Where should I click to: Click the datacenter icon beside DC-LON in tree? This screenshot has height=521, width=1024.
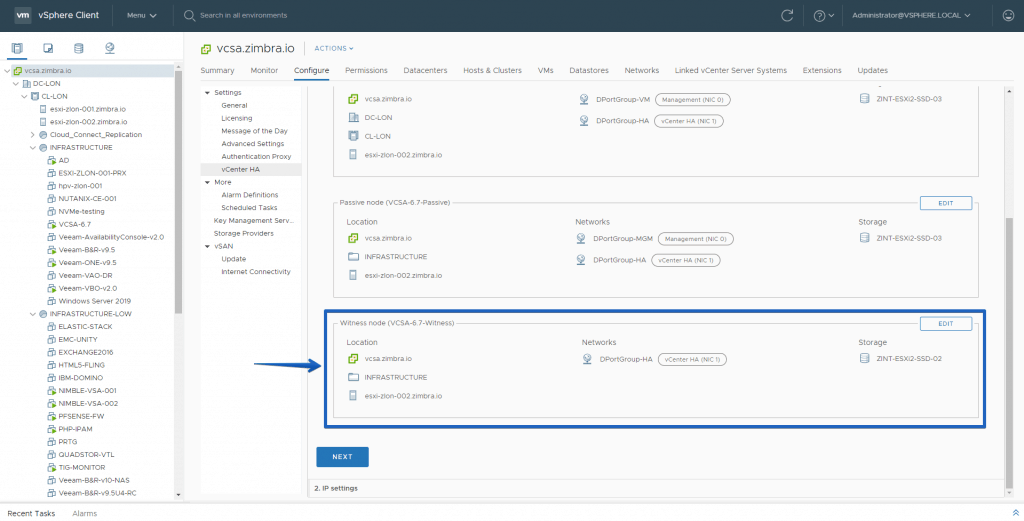27,84
